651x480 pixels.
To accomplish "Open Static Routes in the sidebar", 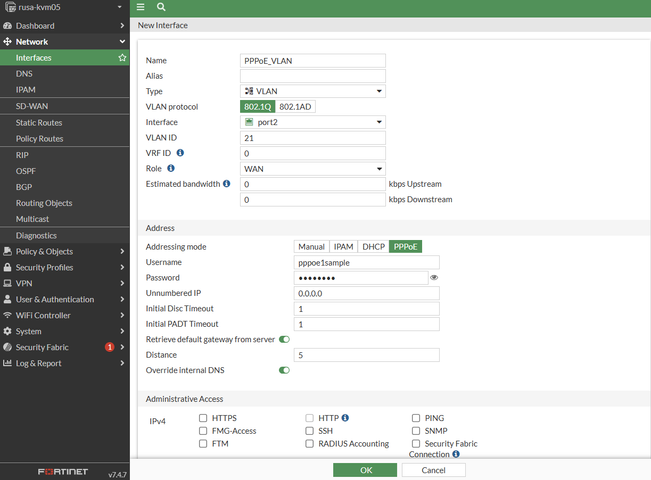I will [x=39, y=123].
